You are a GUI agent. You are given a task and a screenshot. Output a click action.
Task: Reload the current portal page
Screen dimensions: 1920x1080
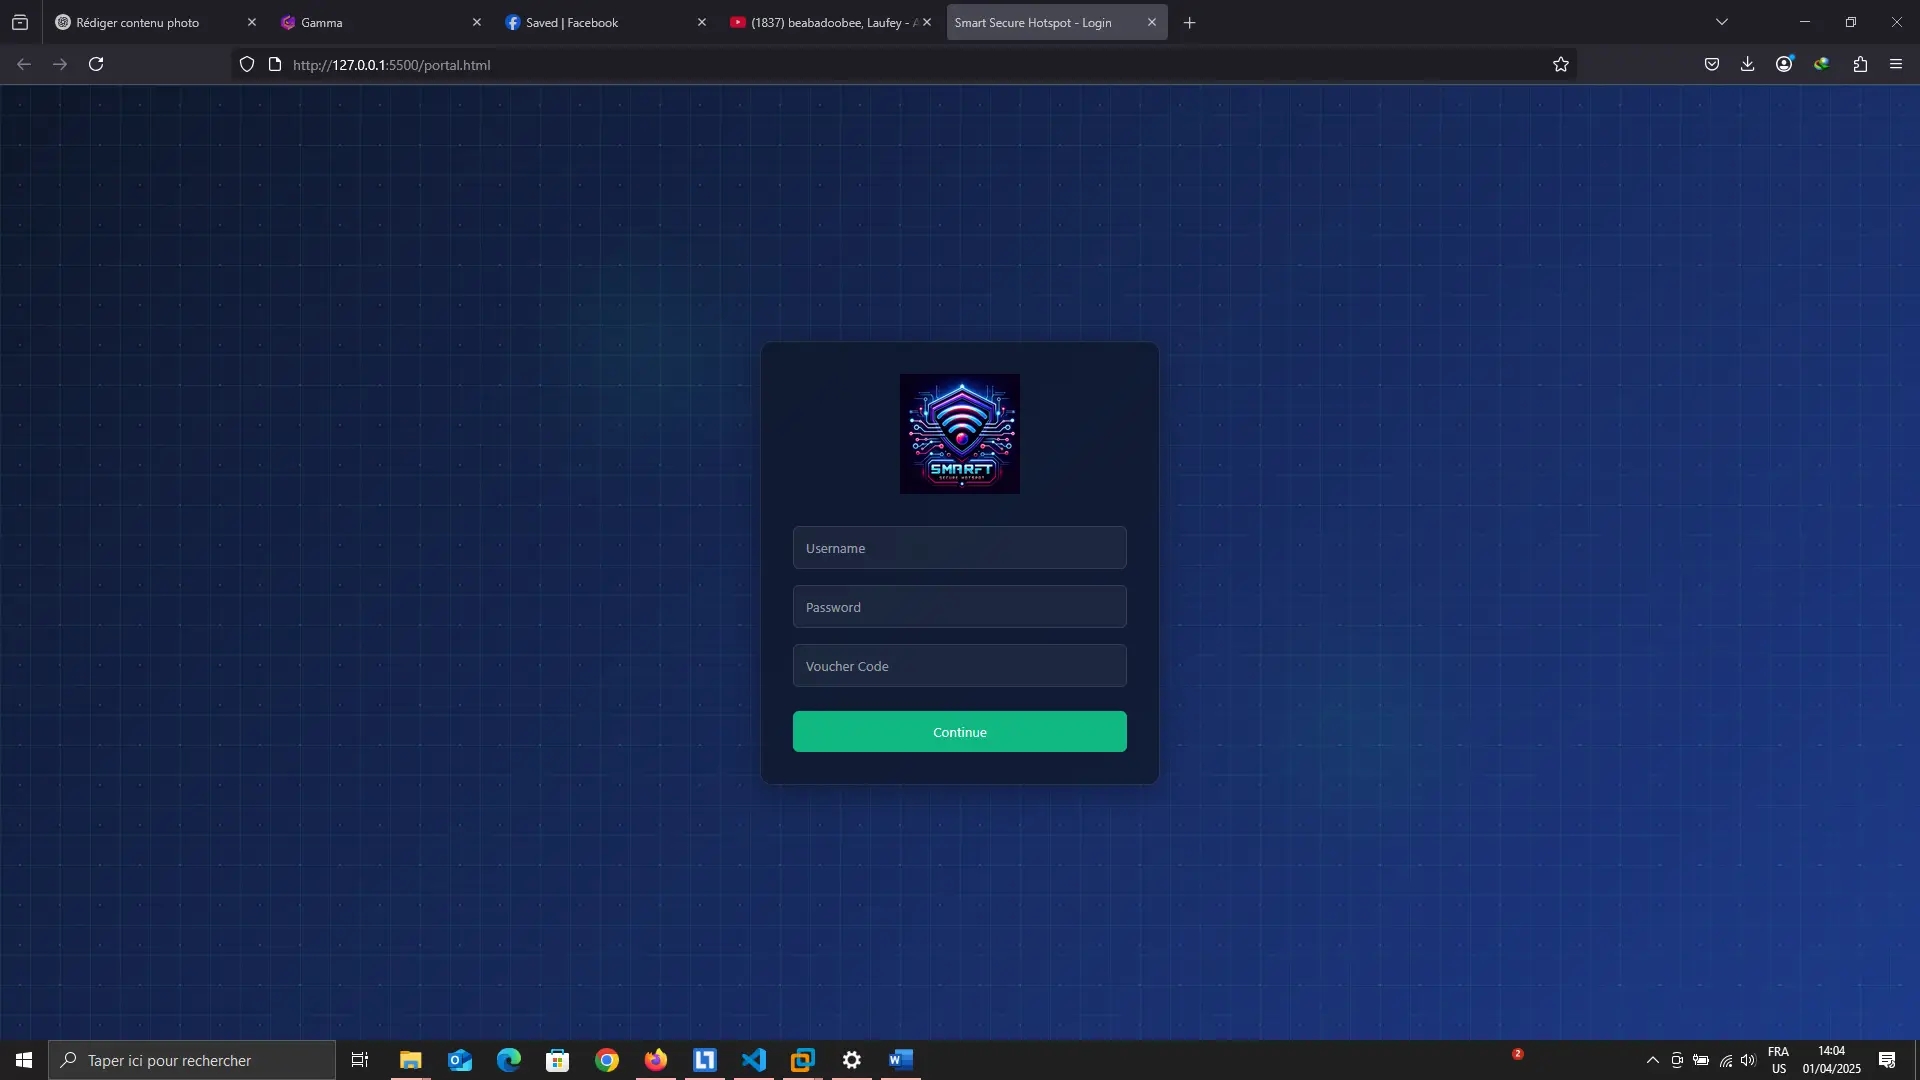[x=96, y=65]
